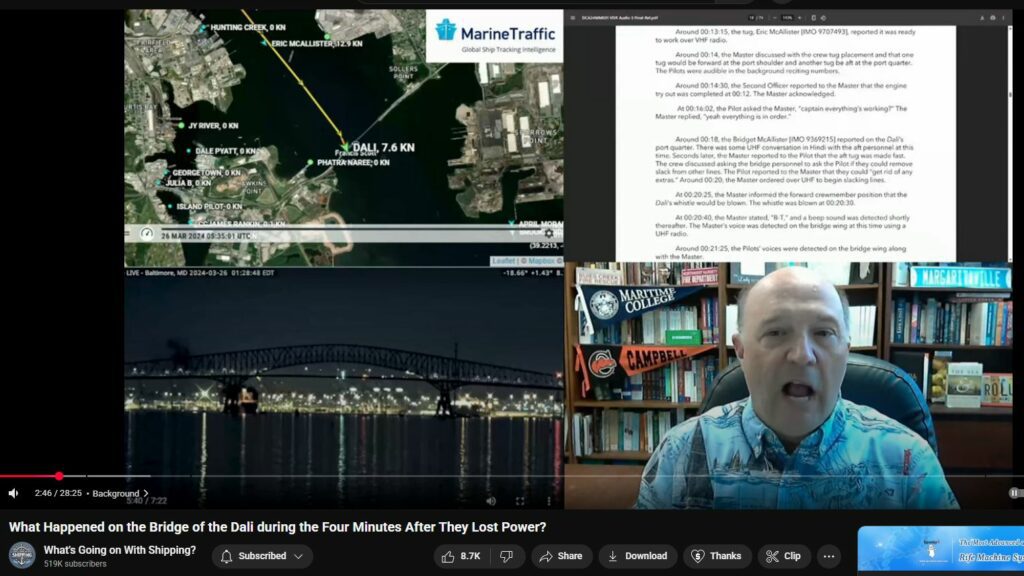Click the MarineTraffic map playback timeline bar
The height and width of the screenshot is (576, 1024).
click(353, 227)
